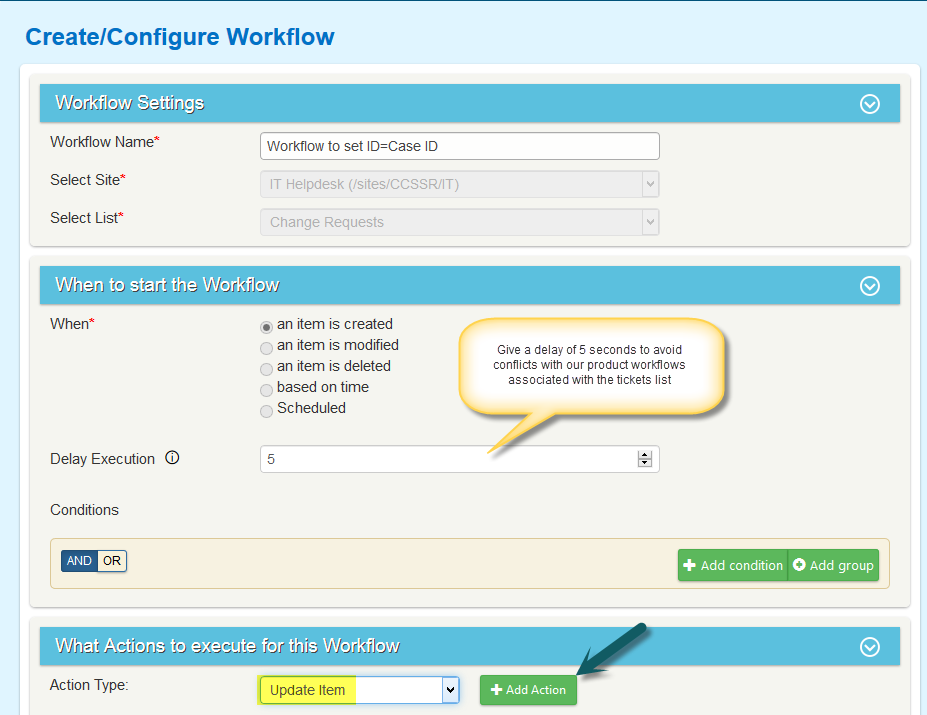
Task: Choose the 'an item is deleted' radio button
Action: pyautogui.click(x=266, y=368)
